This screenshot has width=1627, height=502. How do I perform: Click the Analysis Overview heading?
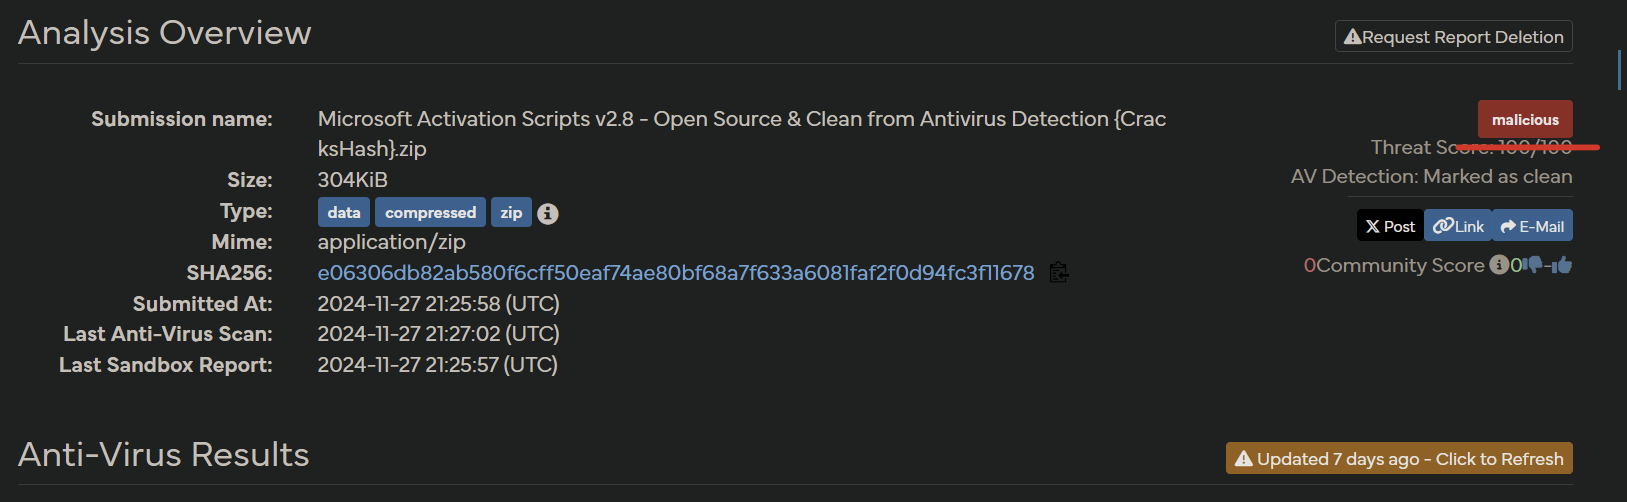(165, 33)
